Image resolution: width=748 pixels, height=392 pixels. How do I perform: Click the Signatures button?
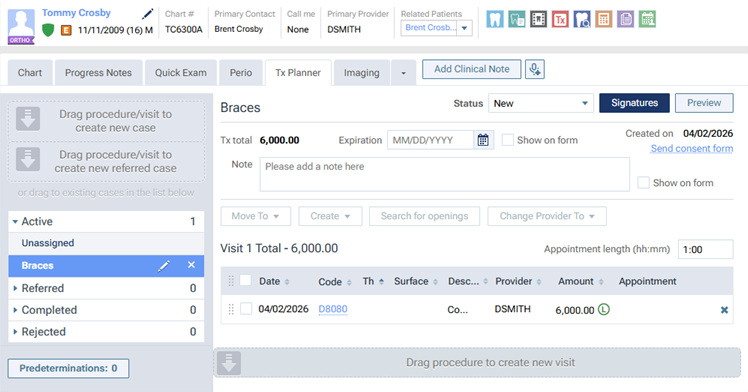634,103
